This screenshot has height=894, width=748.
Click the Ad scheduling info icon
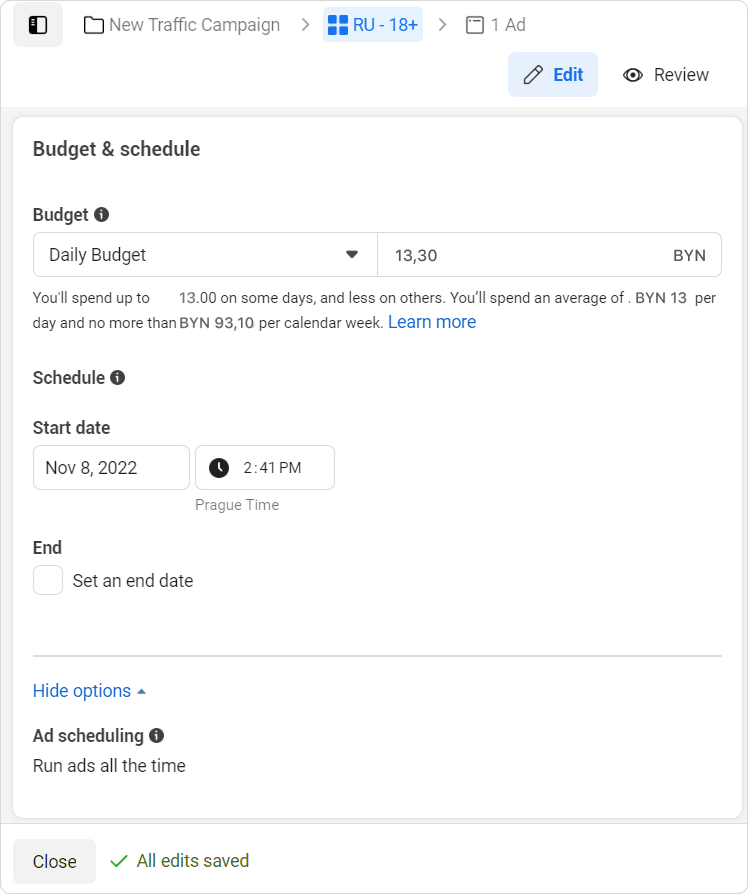point(156,735)
